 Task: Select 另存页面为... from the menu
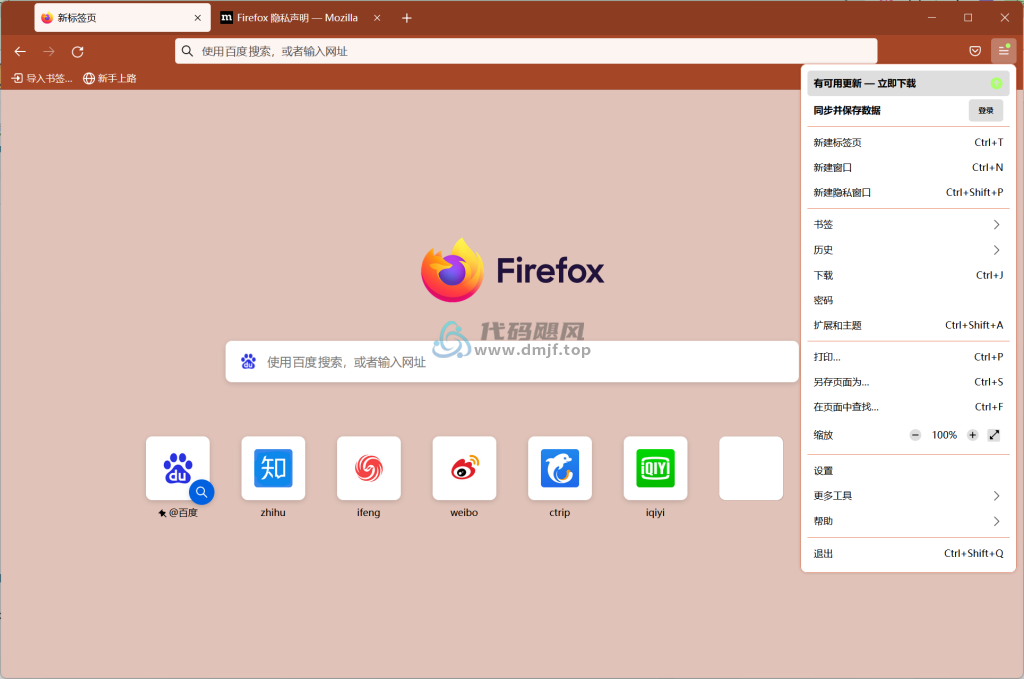(908, 382)
